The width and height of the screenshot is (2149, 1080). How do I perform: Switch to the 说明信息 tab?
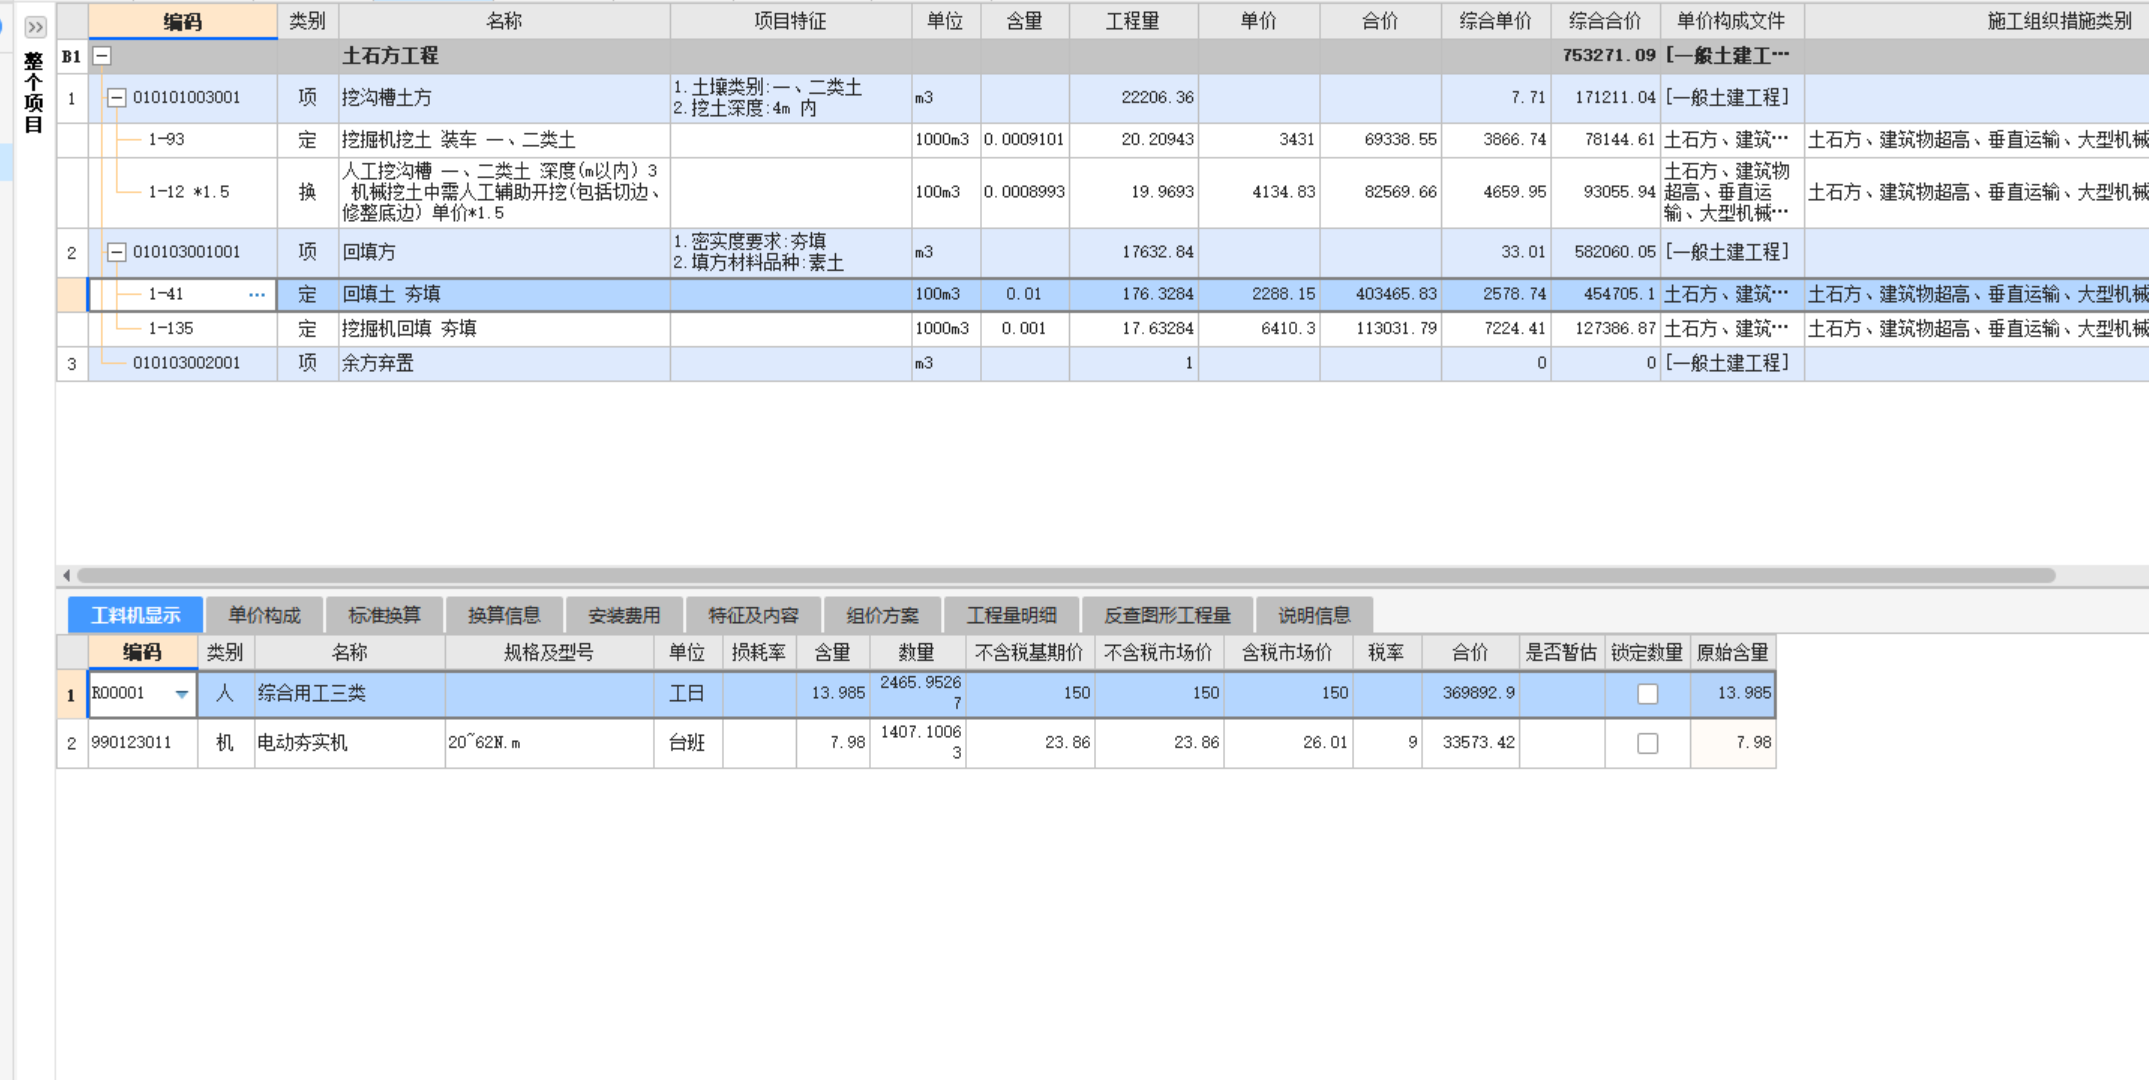click(1314, 615)
